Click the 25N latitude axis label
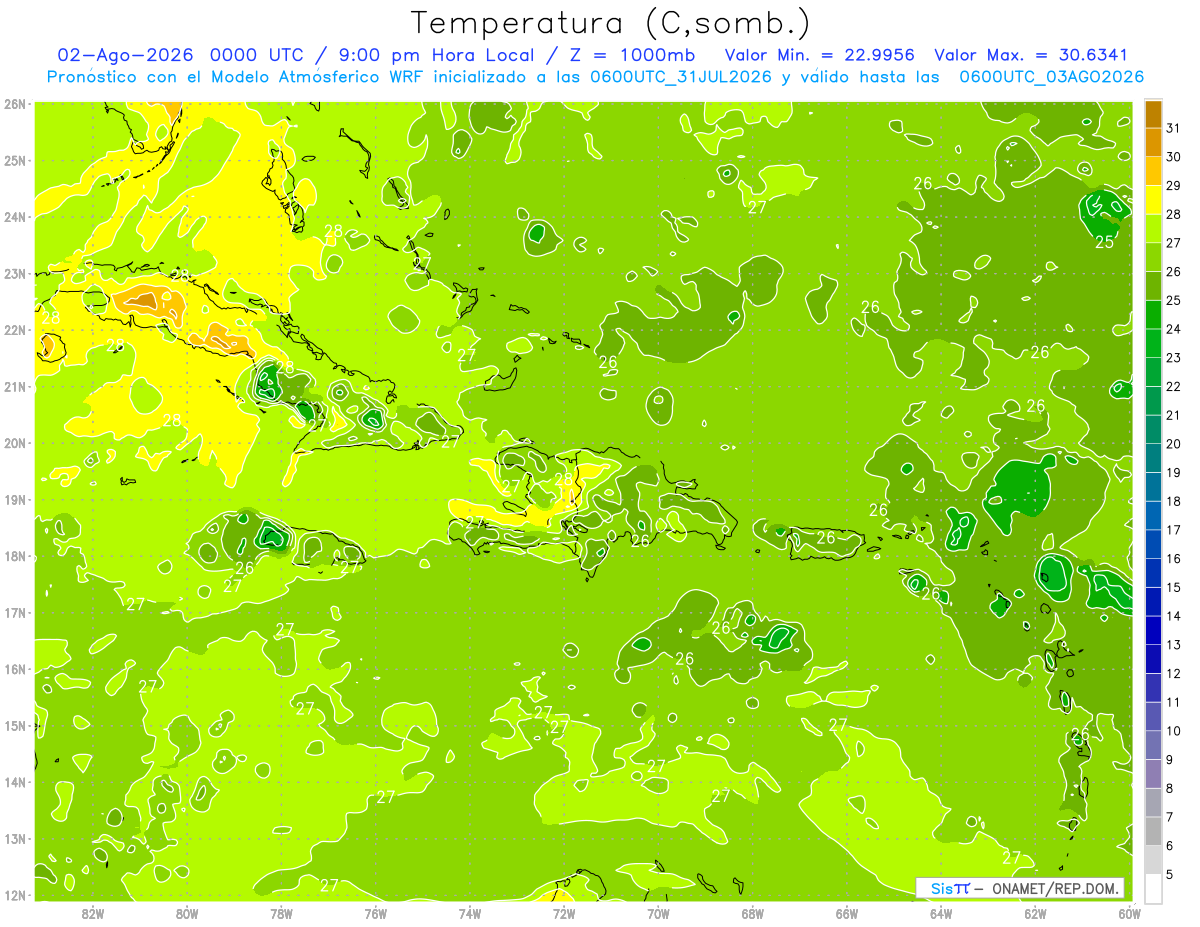Viewport: 1200px width, 927px height. tap(15, 160)
